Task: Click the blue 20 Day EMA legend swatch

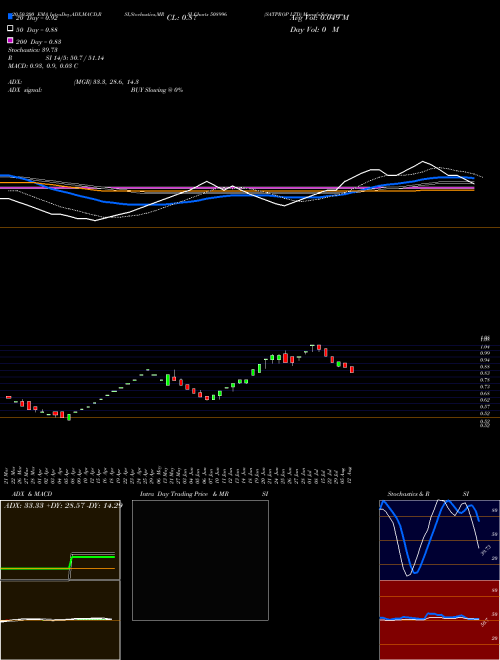Action: click(x=10, y=16)
